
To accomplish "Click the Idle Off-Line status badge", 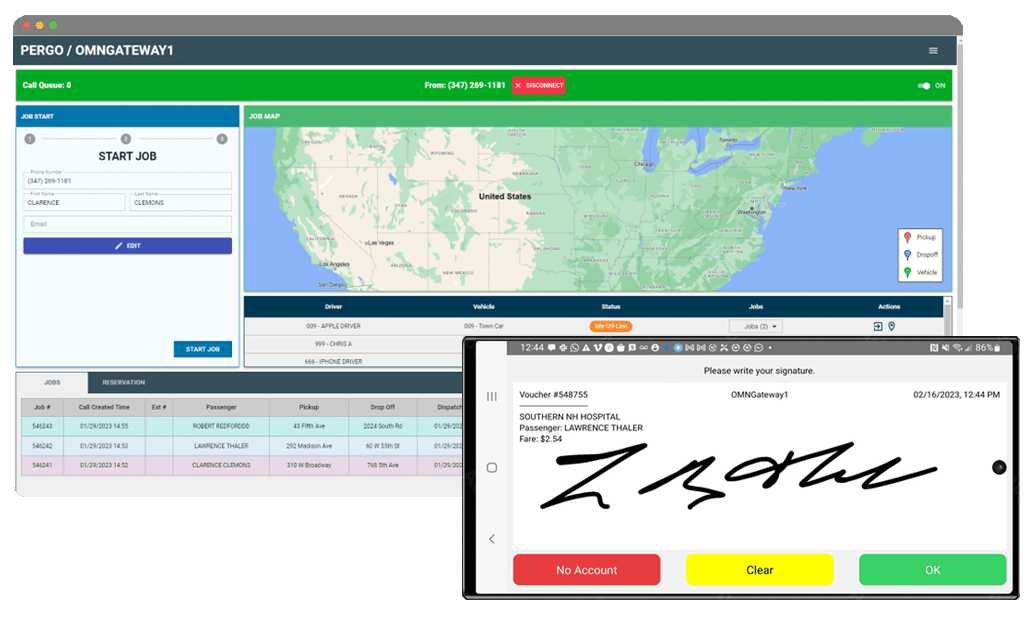I will click(x=611, y=327).
